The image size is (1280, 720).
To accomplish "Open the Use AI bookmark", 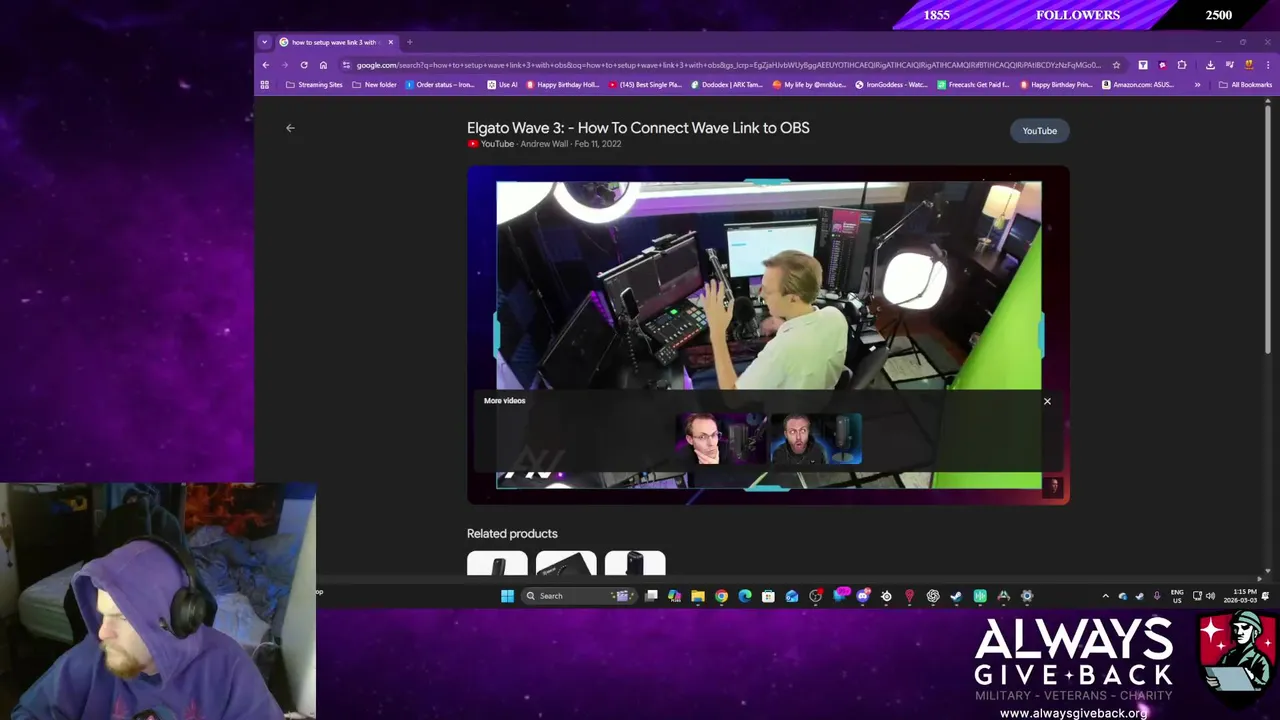I will coord(503,85).
